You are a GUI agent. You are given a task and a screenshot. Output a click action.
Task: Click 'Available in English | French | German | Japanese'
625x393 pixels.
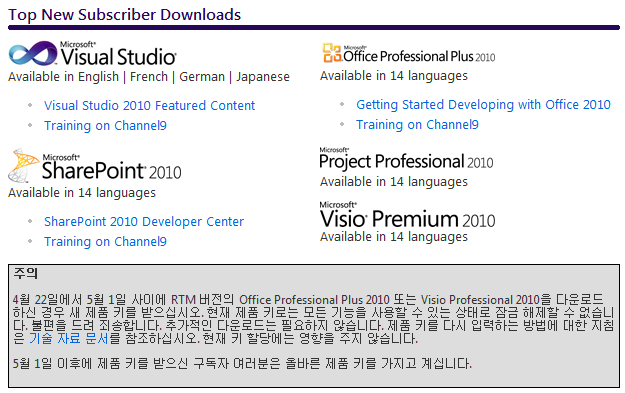click(149, 77)
